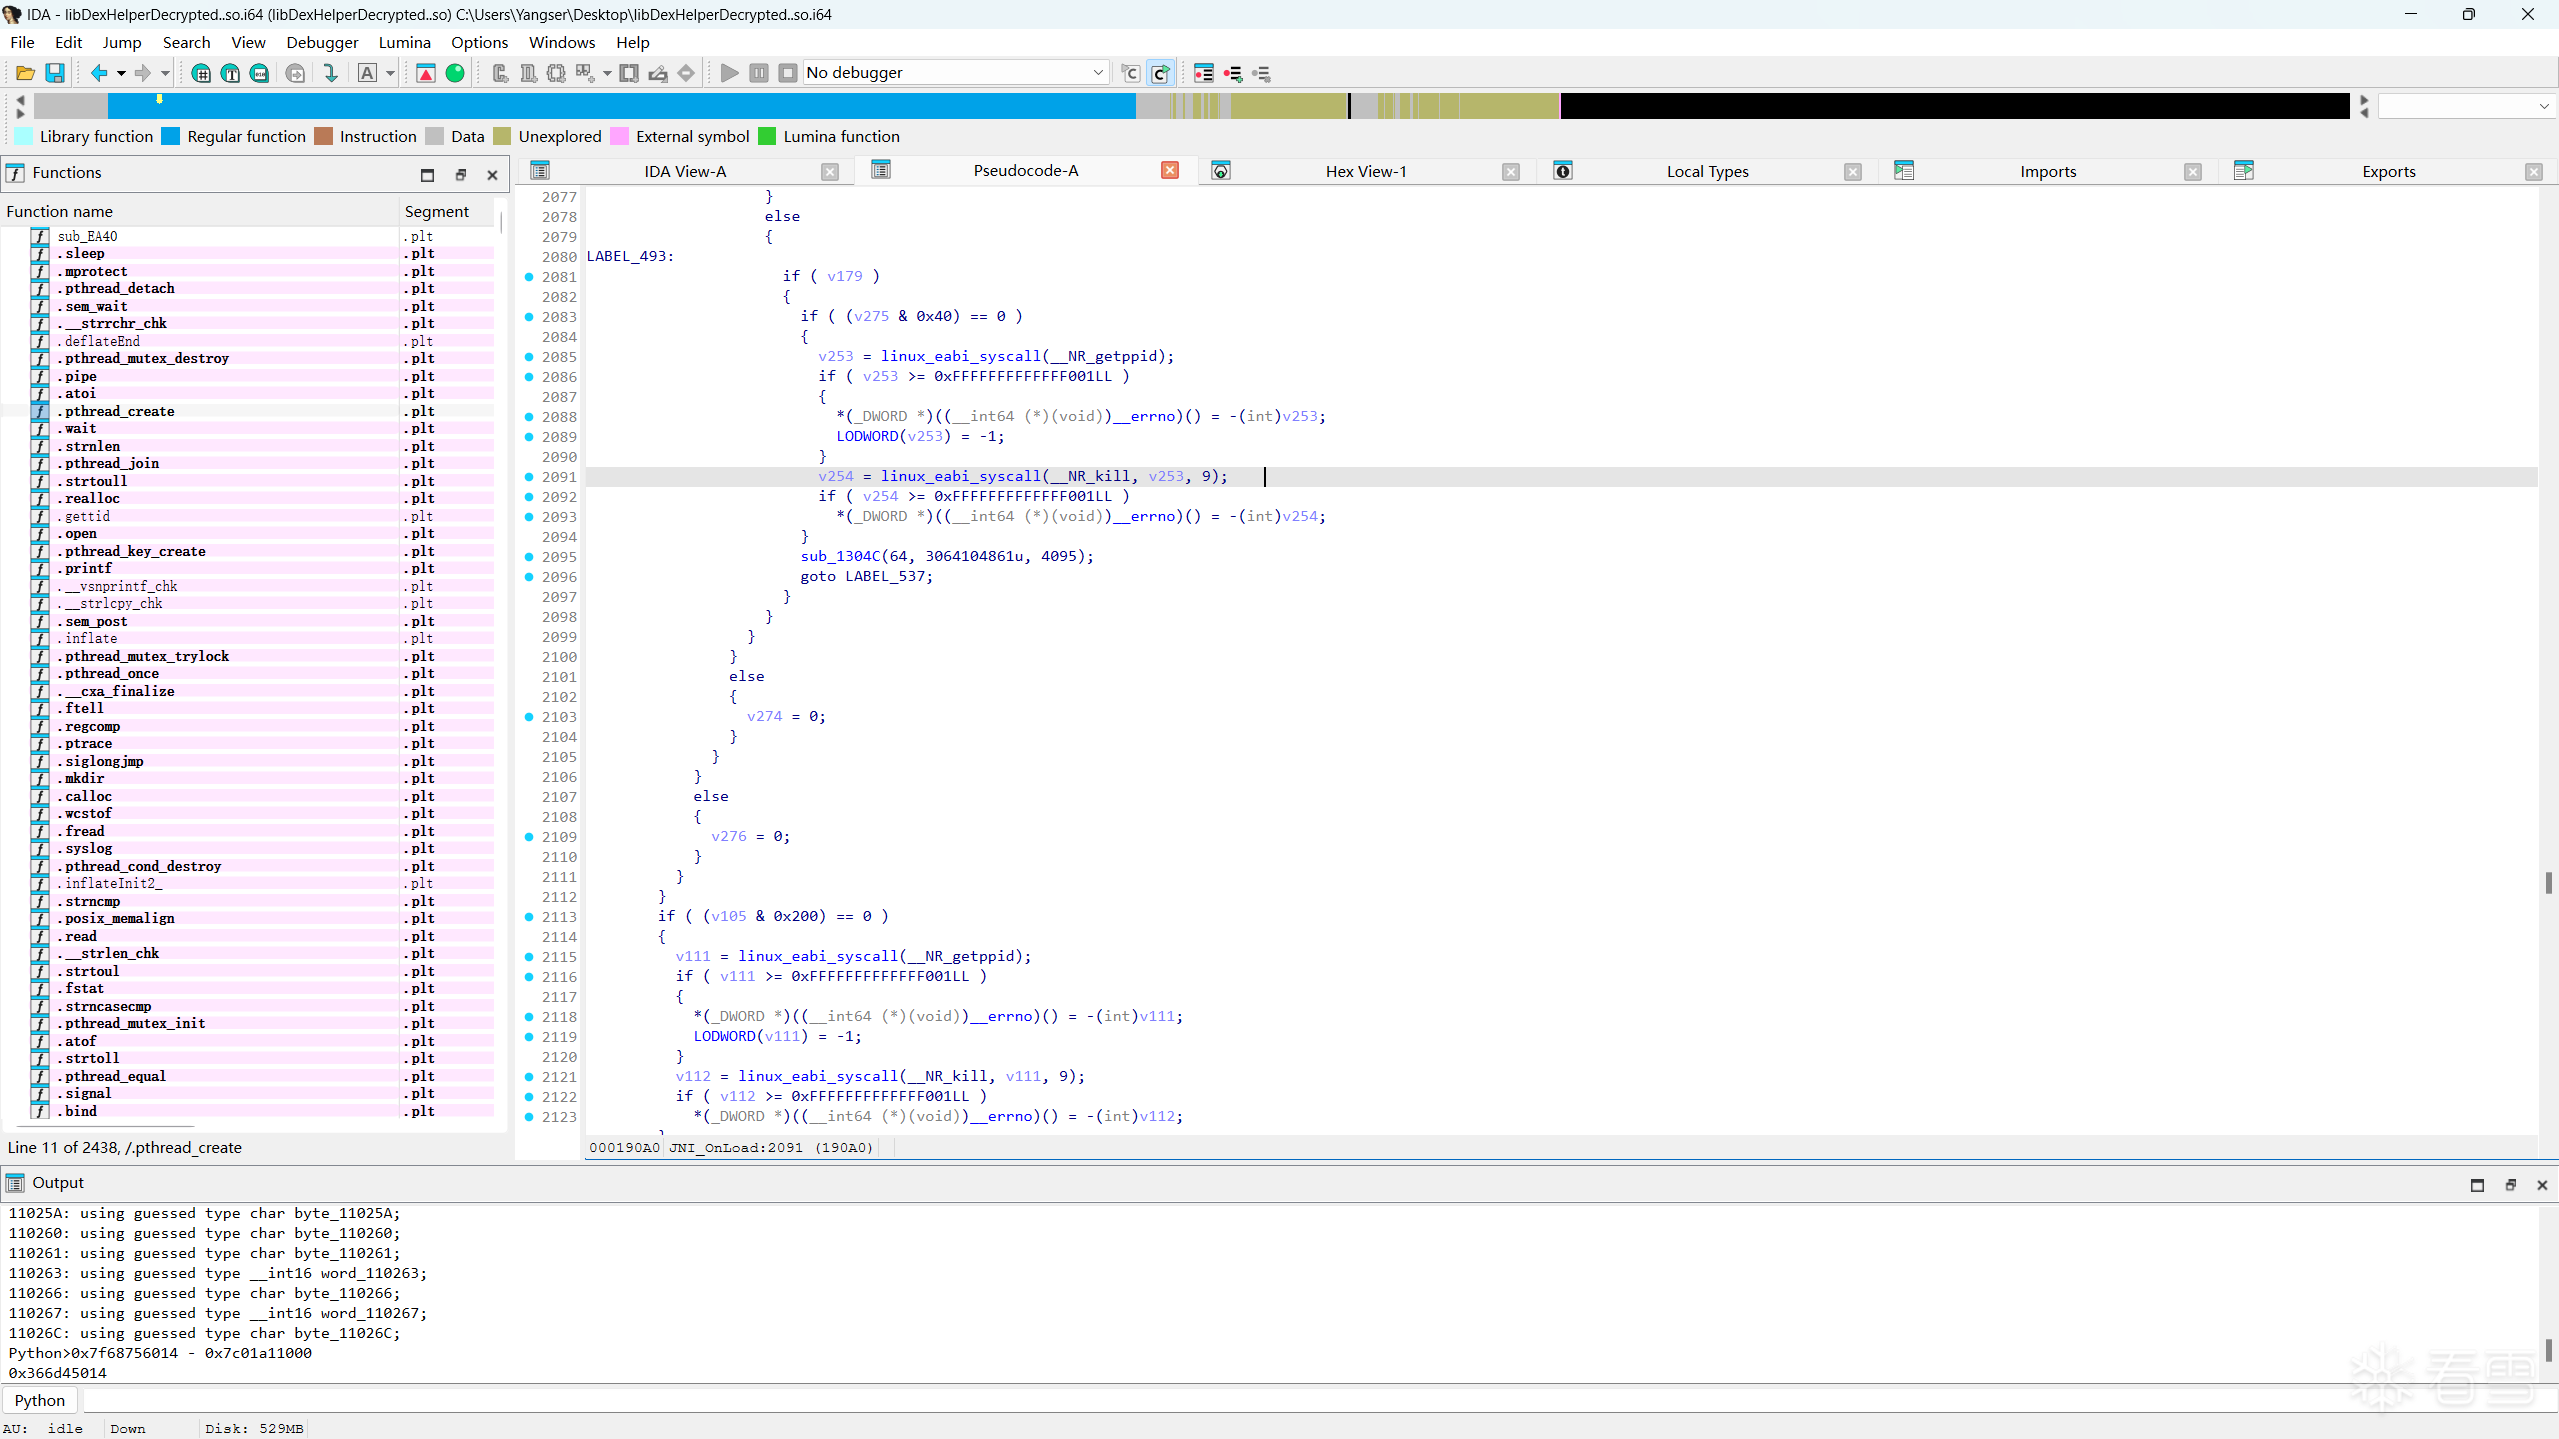Click the text search 'T' toolbar icon

pyautogui.click(x=231, y=73)
